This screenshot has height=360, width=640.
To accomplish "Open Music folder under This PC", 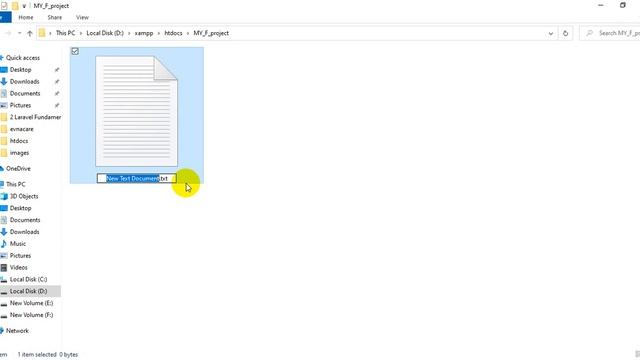I will (18, 244).
